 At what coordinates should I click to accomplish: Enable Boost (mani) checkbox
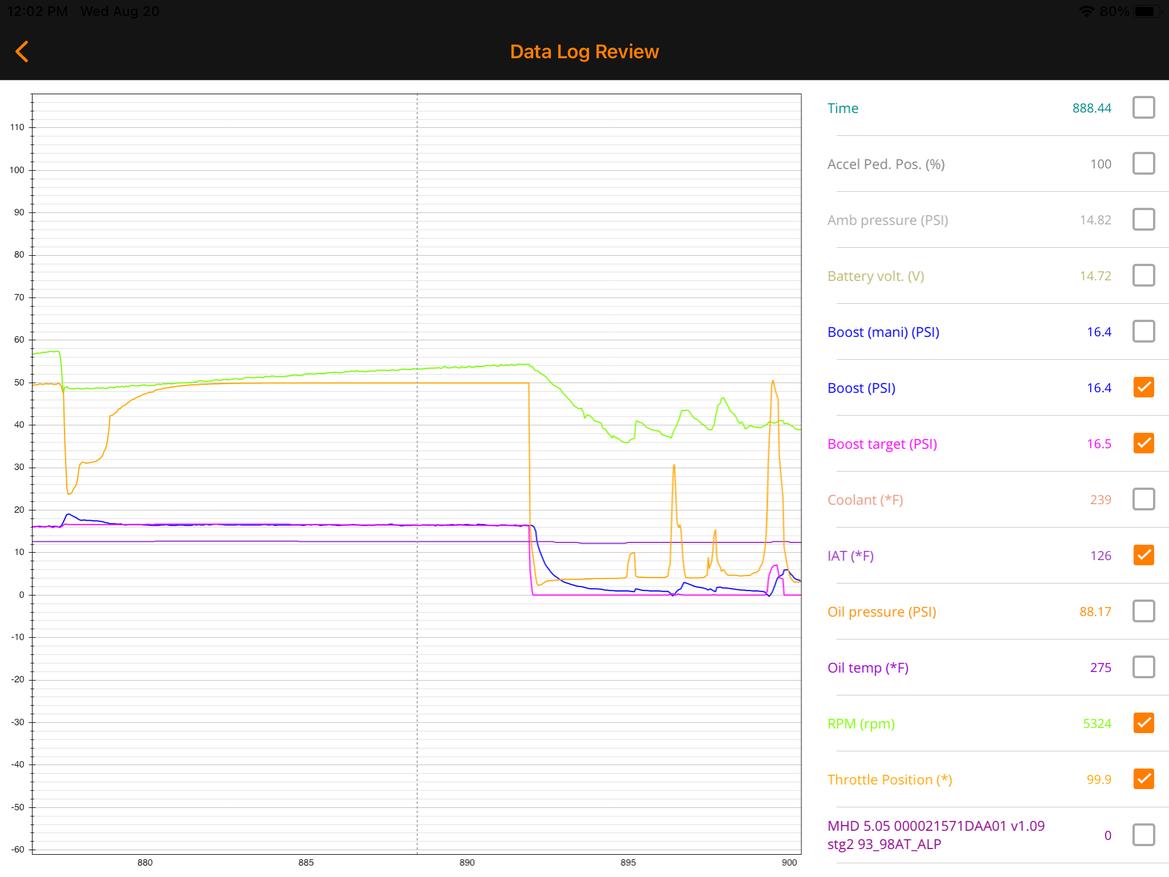click(1143, 332)
